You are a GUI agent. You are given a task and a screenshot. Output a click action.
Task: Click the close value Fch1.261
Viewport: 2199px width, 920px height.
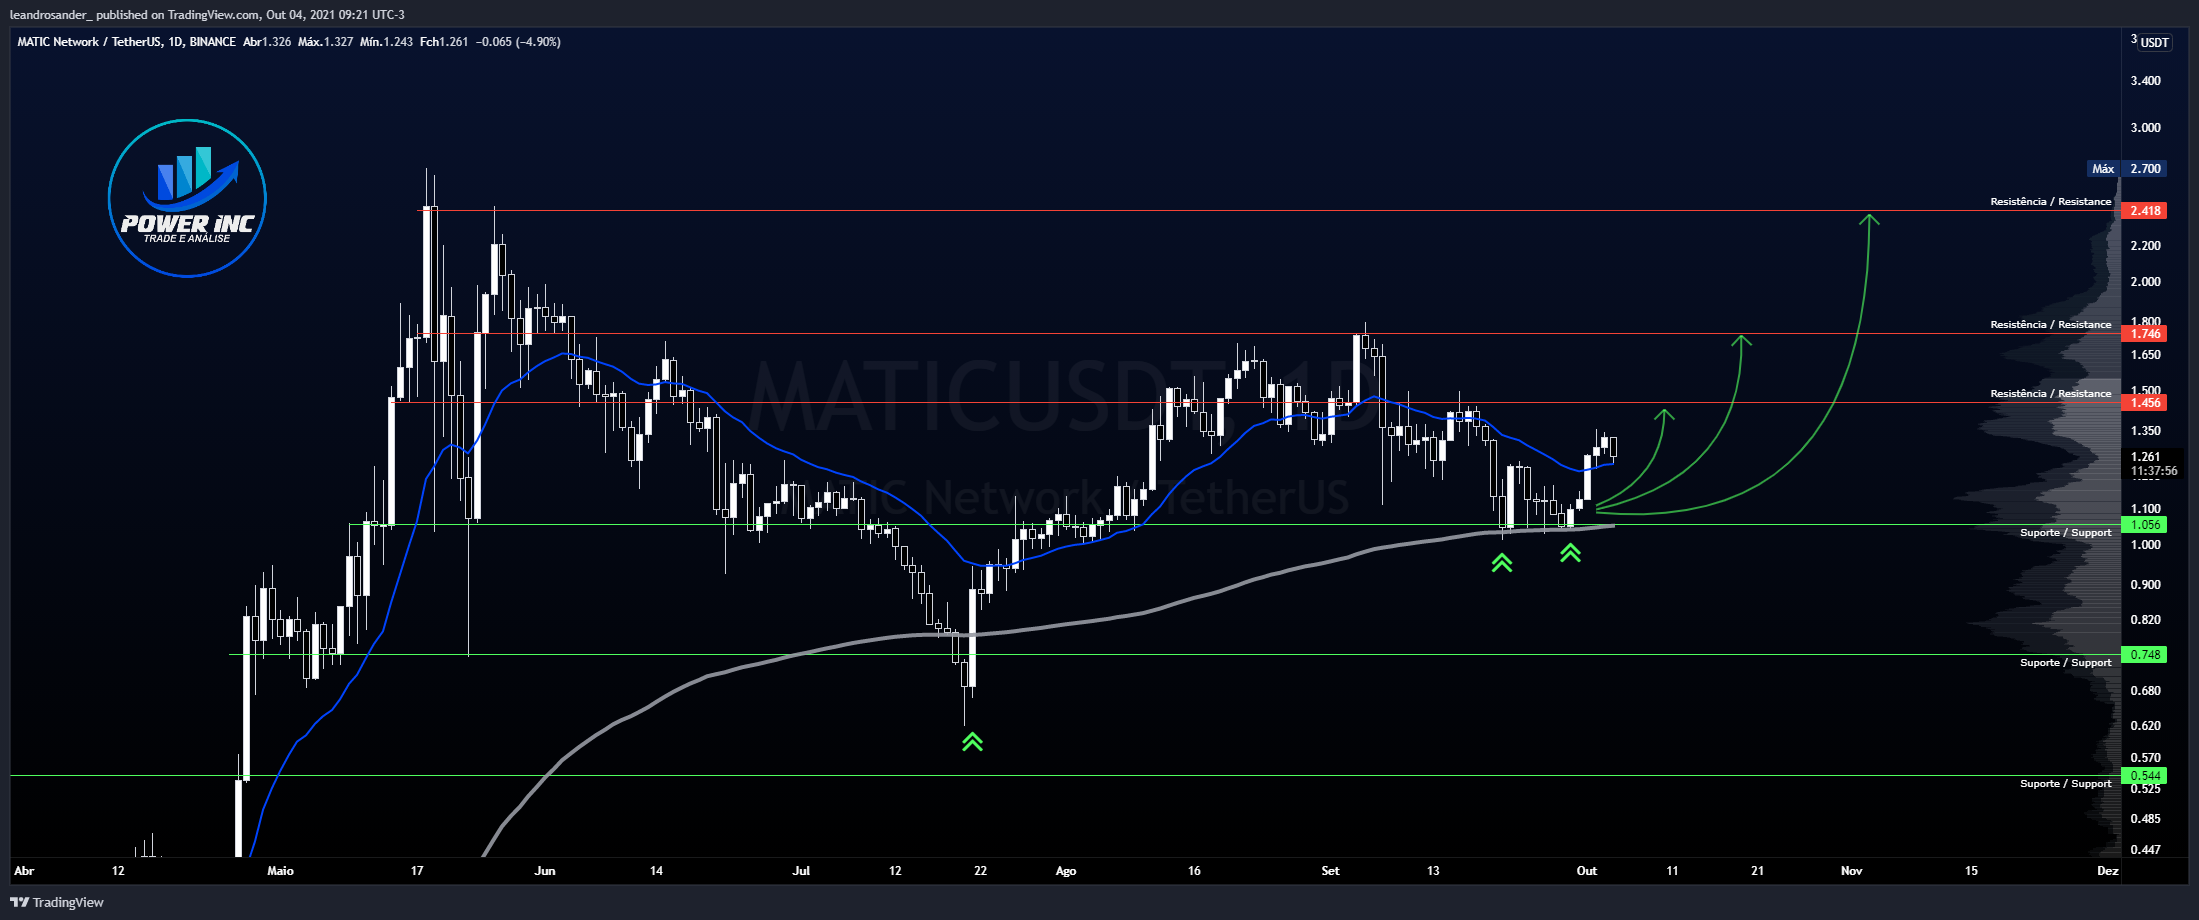(x=444, y=42)
